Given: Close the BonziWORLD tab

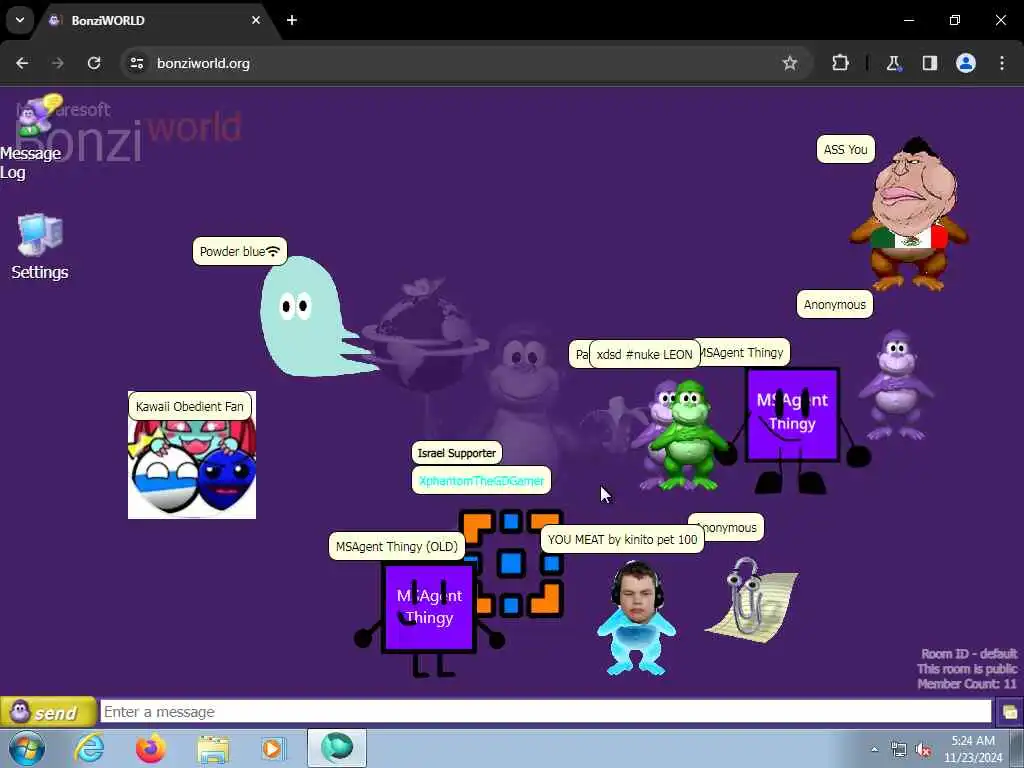Looking at the screenshot, I should [x=256, y=20].
